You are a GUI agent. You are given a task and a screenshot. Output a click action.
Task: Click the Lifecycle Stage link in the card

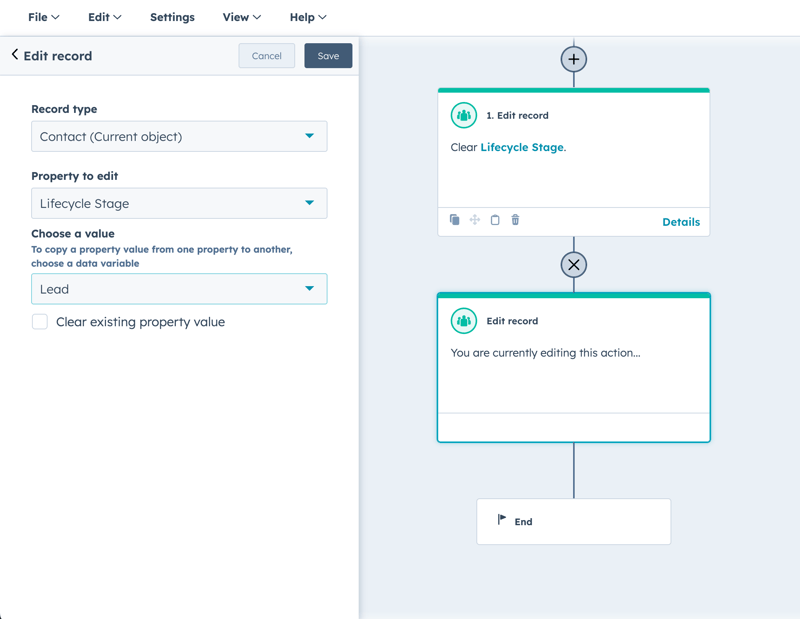[x=522, y=147]
